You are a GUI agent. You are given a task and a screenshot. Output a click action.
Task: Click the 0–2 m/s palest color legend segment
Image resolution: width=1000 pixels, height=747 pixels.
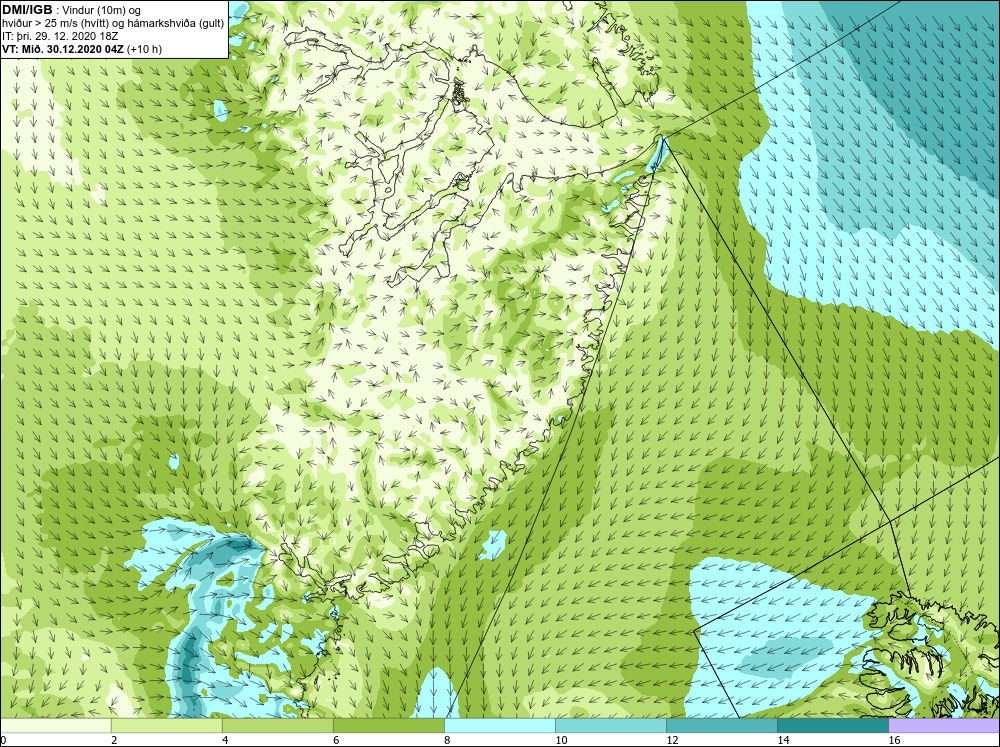pyautogui.click(x=55, y=725)
